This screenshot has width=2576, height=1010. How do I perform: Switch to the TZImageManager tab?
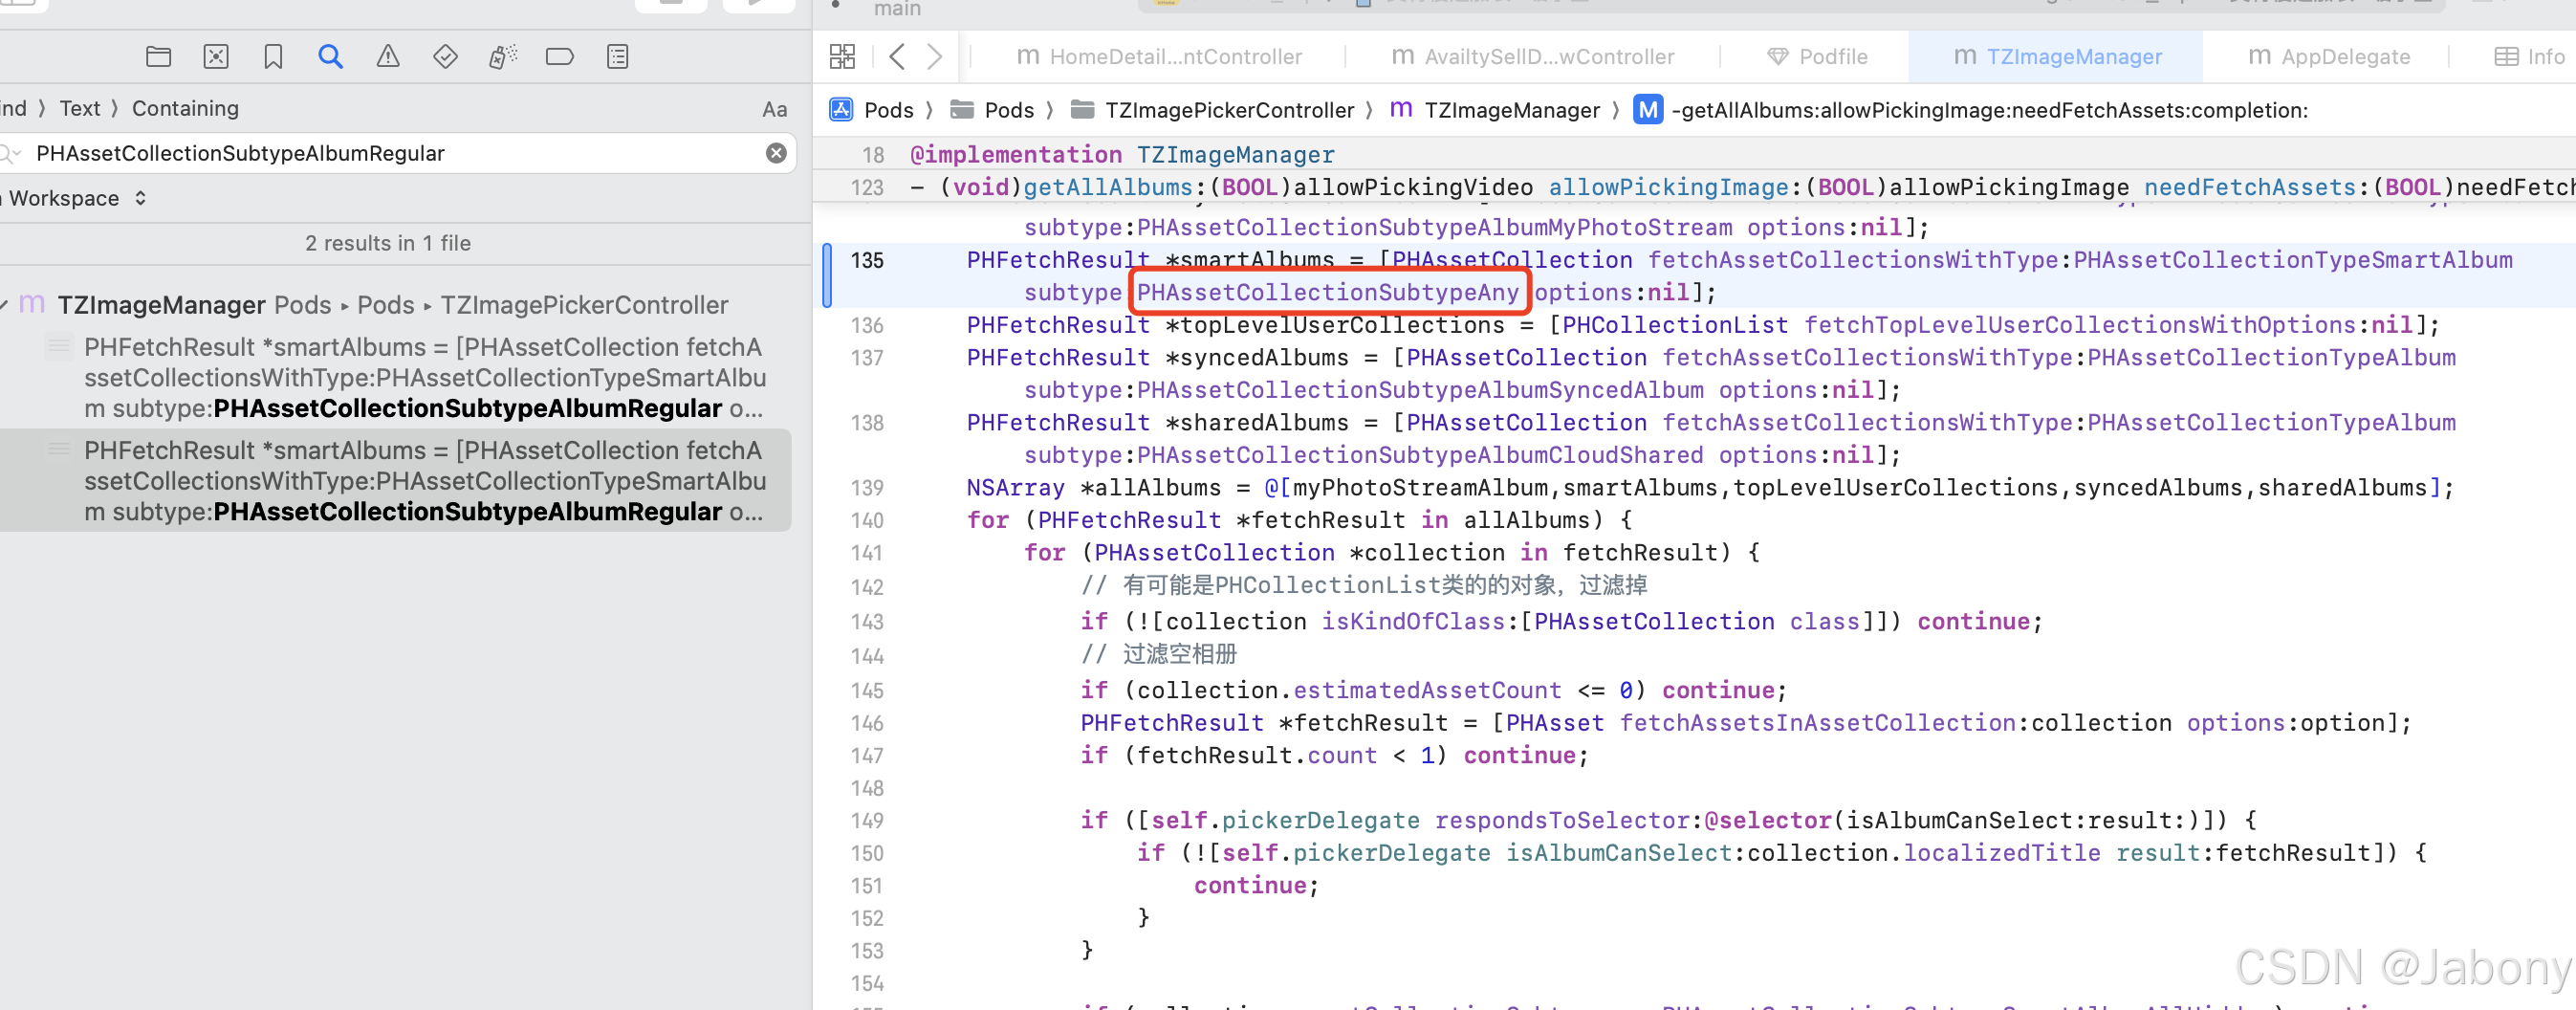click(2057, 57)
